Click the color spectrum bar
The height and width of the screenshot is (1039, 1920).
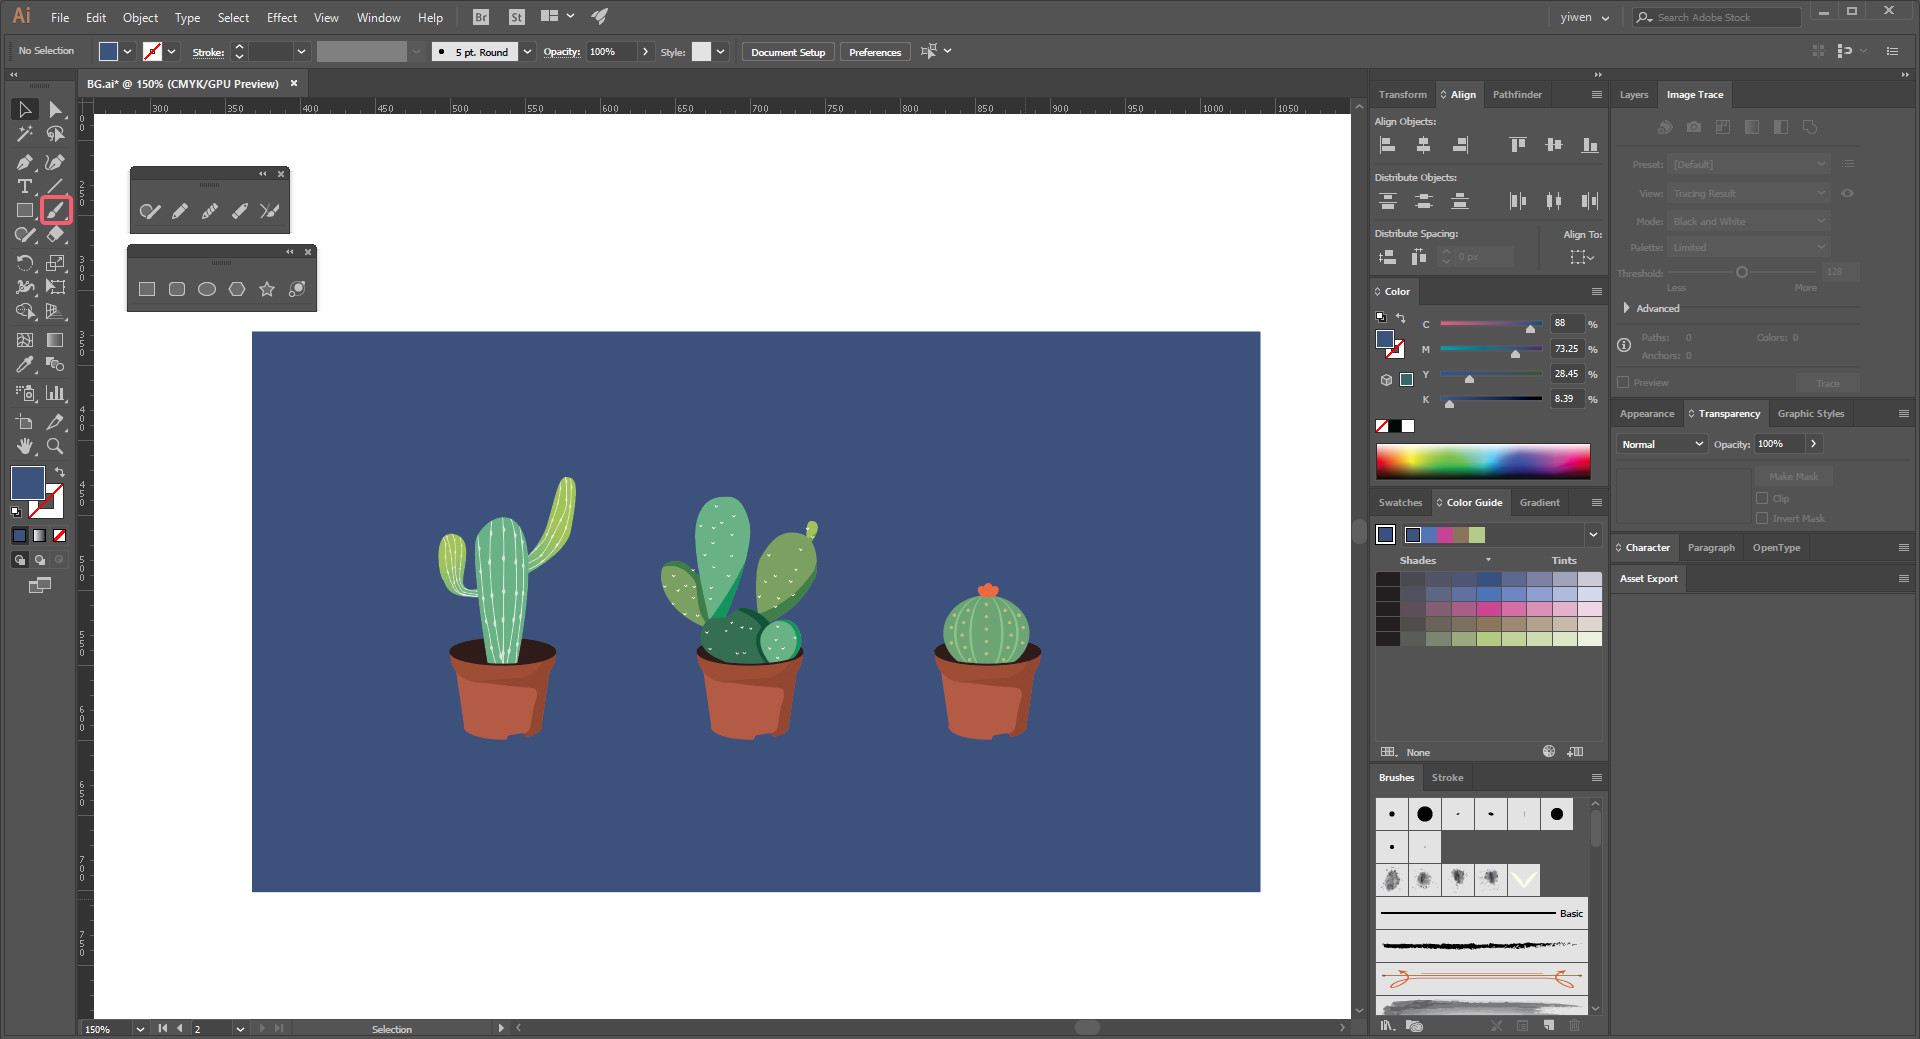pyautogui.click(x=1483, y=461)
